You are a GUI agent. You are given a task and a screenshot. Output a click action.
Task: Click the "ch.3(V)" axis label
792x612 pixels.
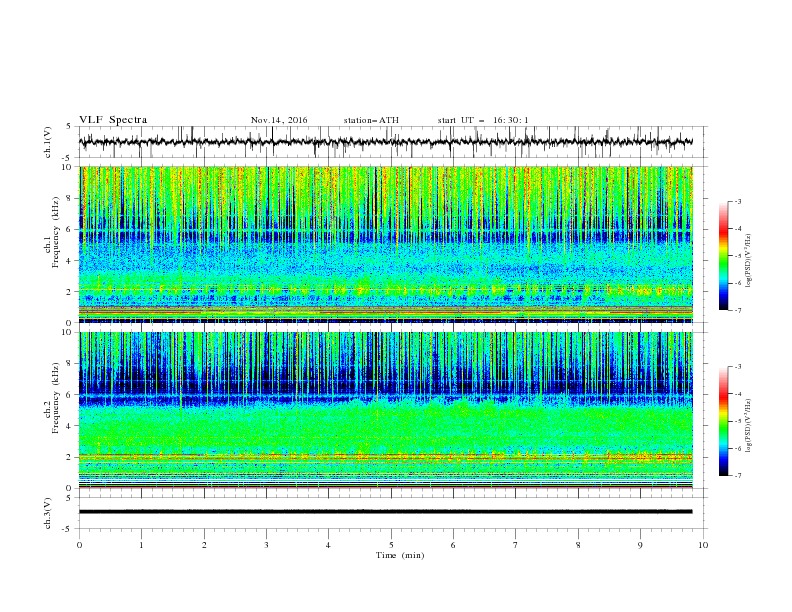[x=48, y=513]
